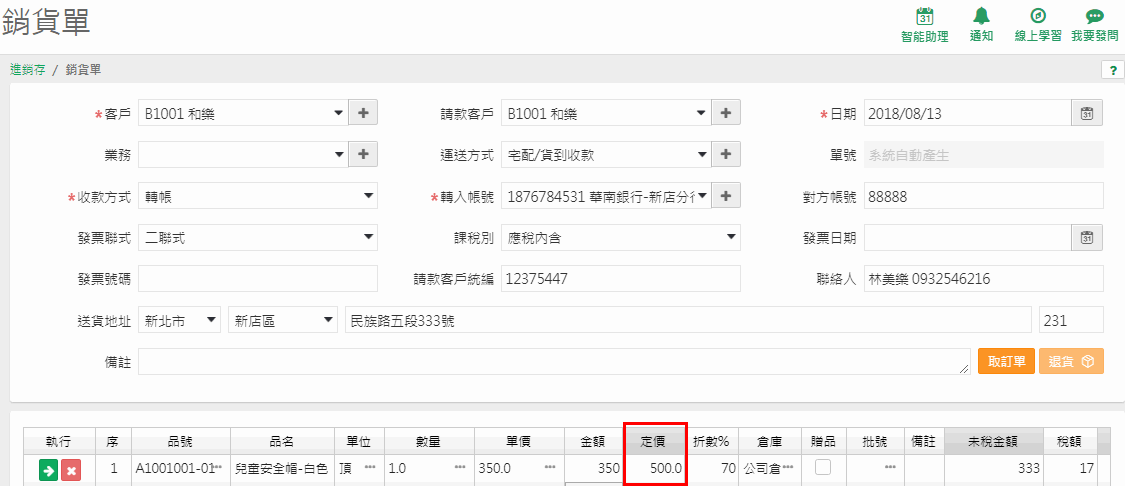This screenshot has height=486, width=1125.
Task: Expand the 請款客戶 dropdown
Action: click(x=702, y=113)
